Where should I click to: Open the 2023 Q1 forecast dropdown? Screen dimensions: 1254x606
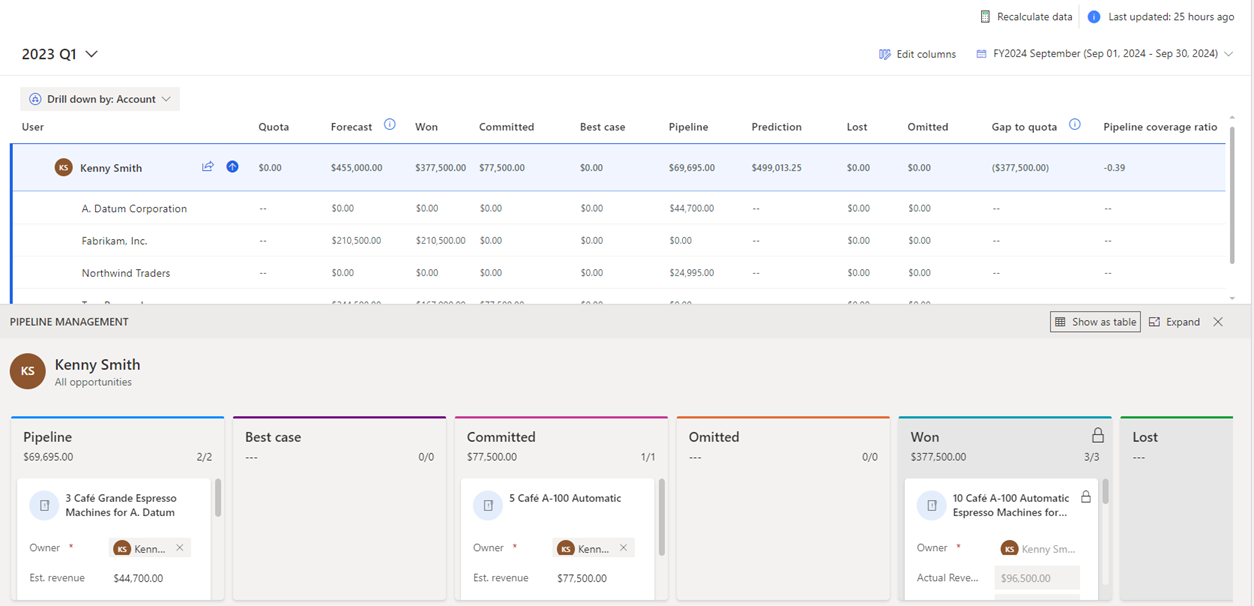click(60, 54)
